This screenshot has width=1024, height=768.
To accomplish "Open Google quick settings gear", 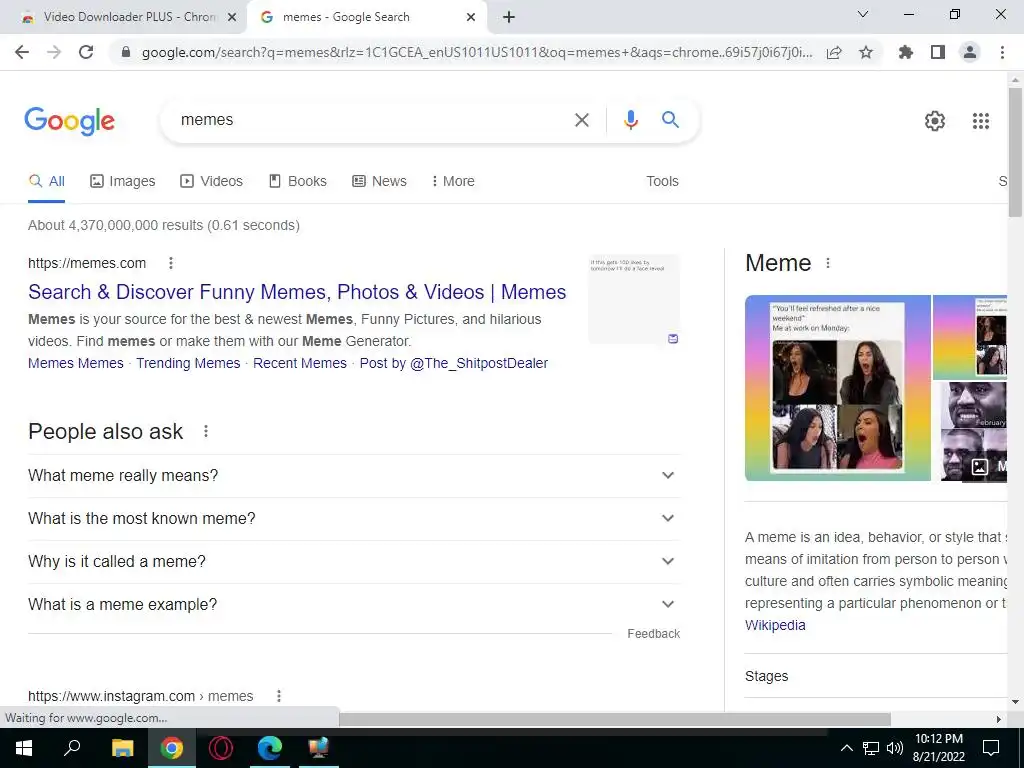I will [x=935, y=121].
